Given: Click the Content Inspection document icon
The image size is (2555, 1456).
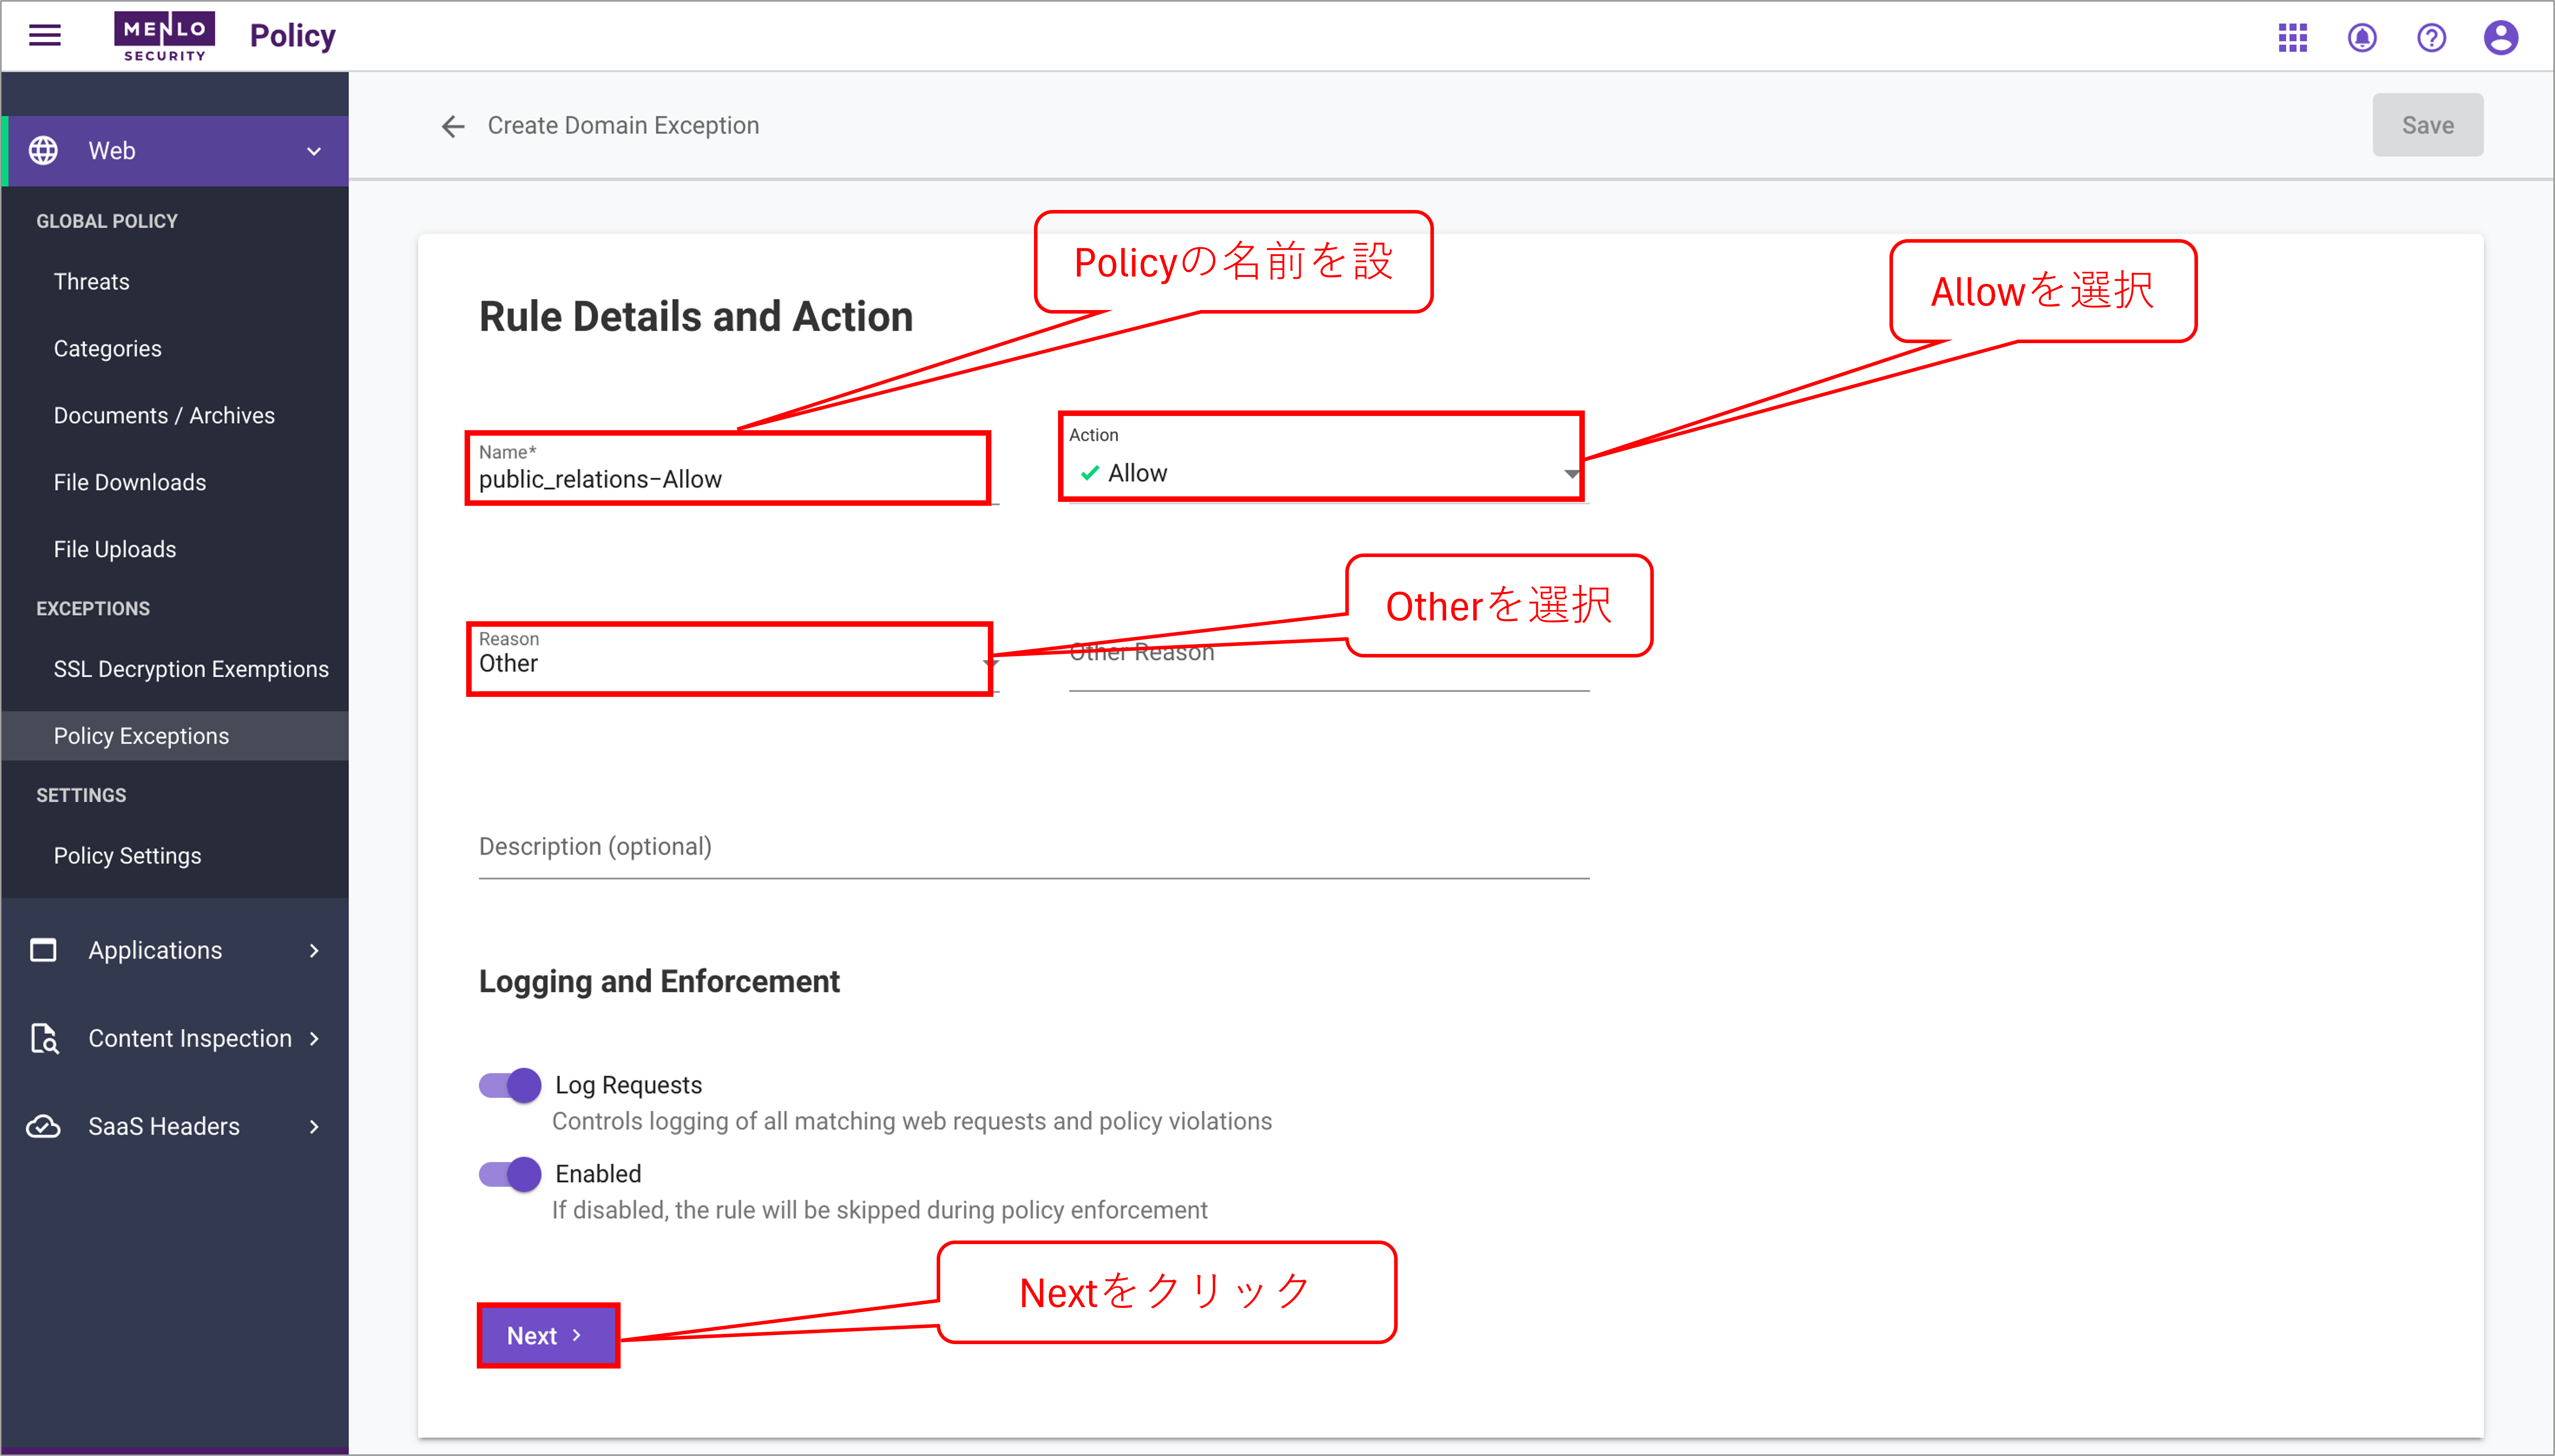Looking at the screenshot, I should [44, 1038].
